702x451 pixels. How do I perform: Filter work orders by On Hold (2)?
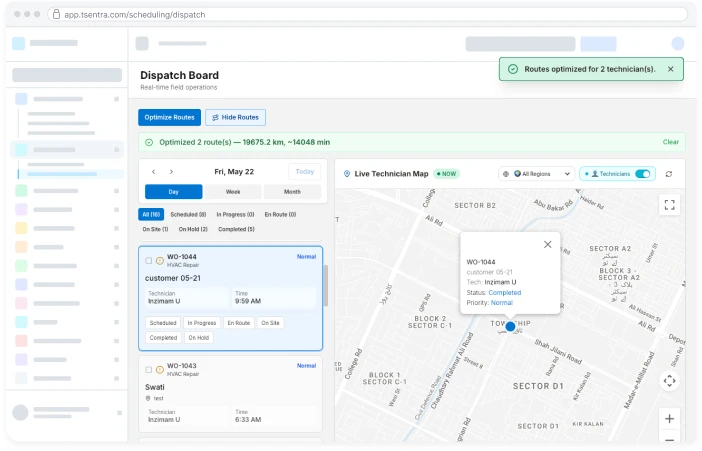193,229
